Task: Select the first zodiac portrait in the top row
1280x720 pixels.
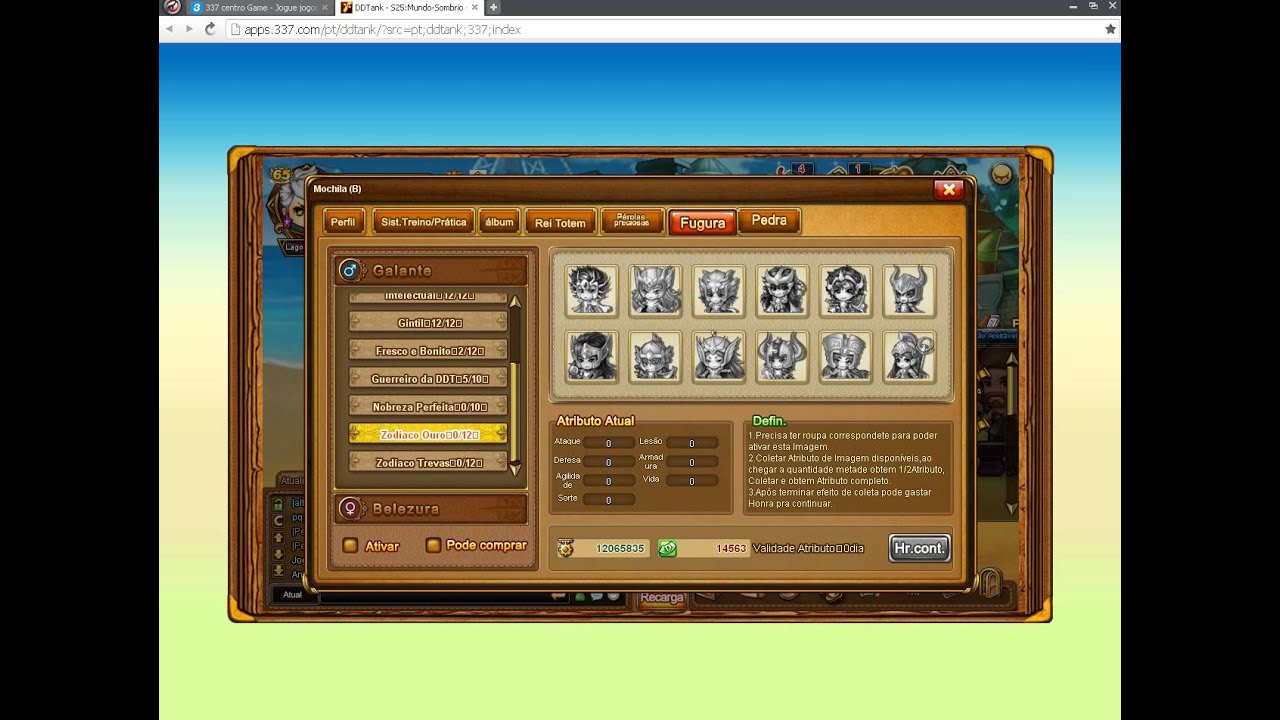Action: coord(592,291)
